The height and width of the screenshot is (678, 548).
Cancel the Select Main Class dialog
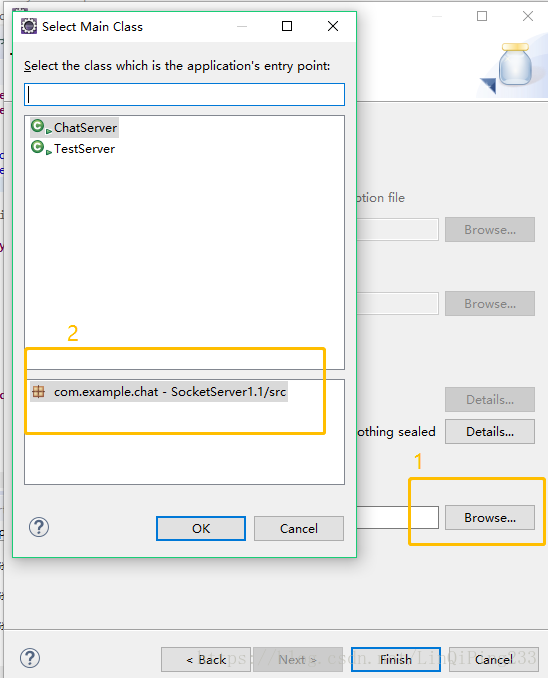(x=299, y=528)
